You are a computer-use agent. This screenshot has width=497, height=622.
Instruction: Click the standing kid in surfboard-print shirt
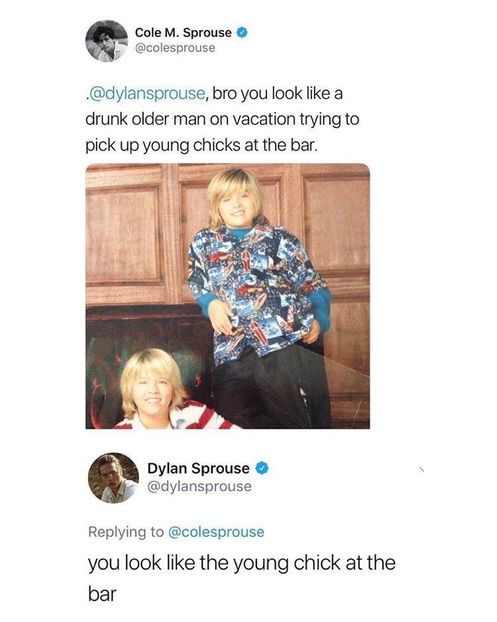258,294
